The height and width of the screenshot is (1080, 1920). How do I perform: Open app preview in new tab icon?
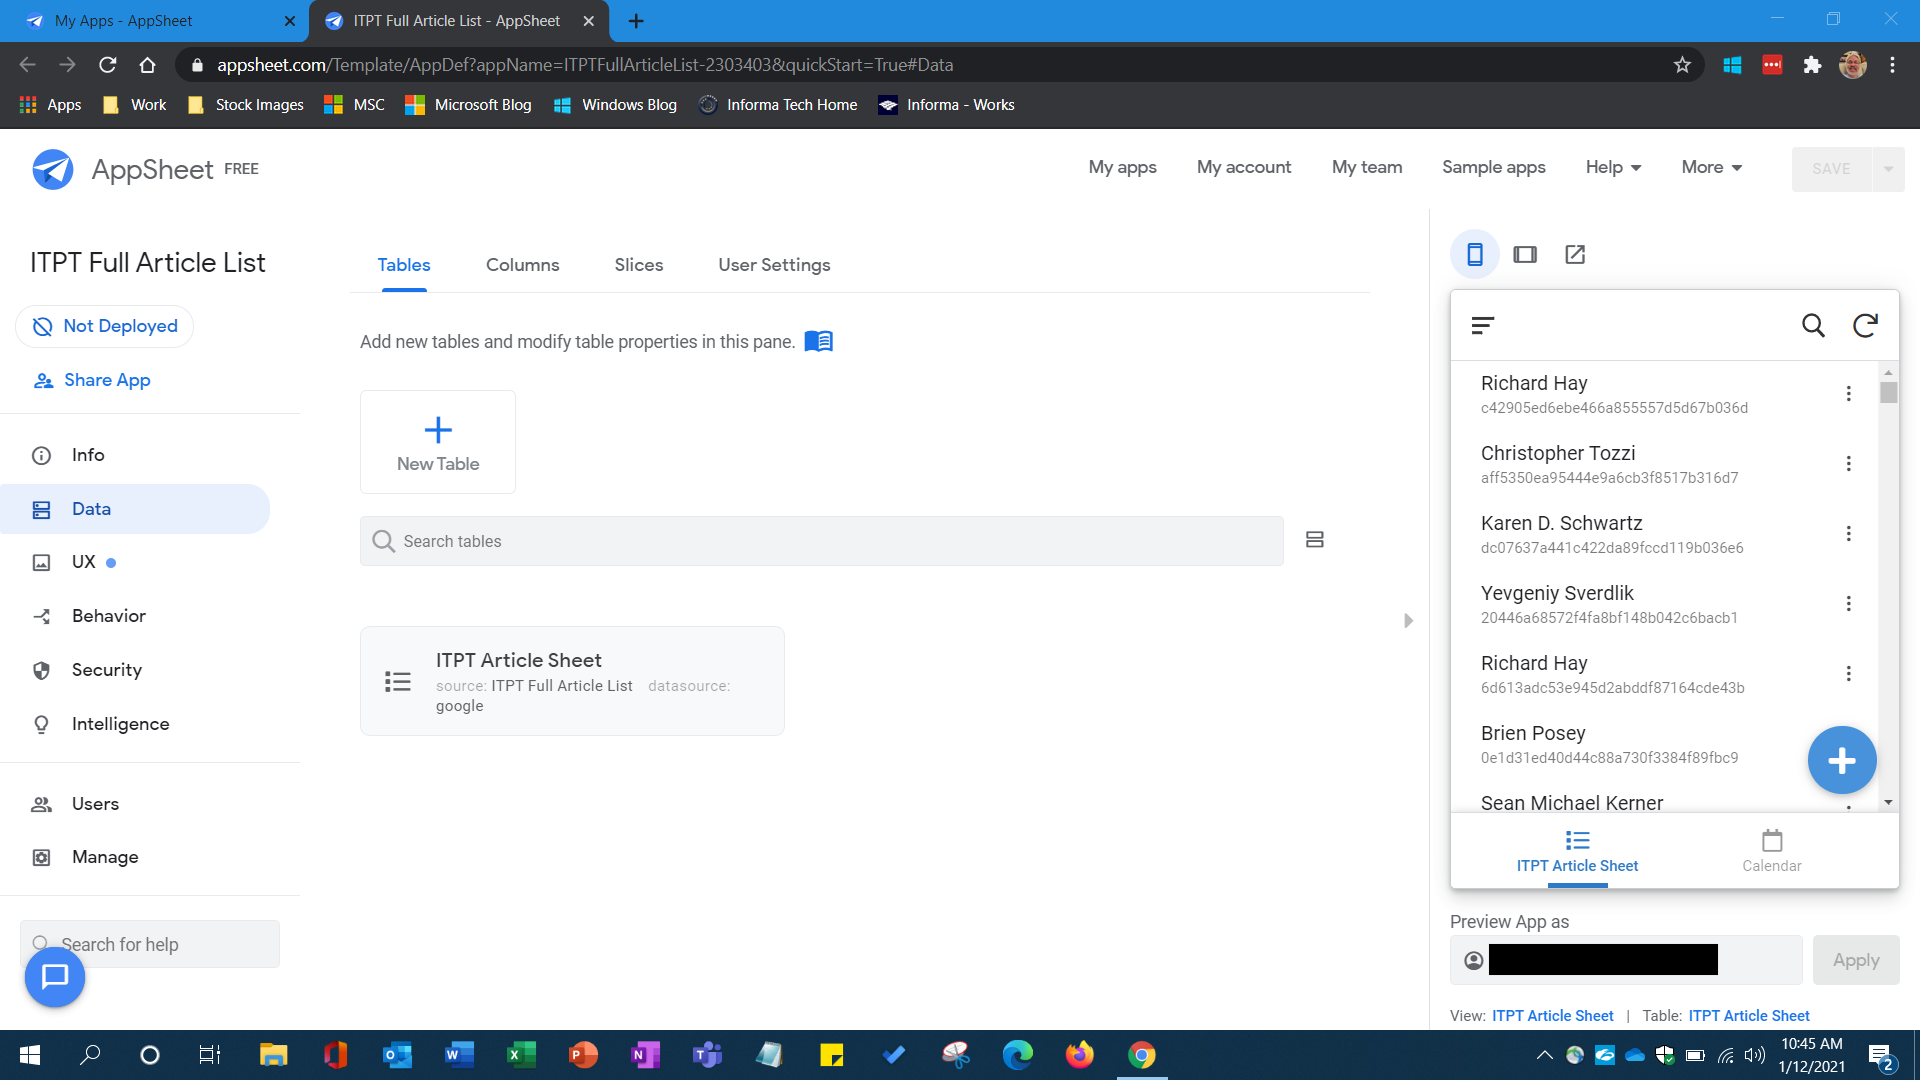pyautogui.click(x=1574, y=254)
